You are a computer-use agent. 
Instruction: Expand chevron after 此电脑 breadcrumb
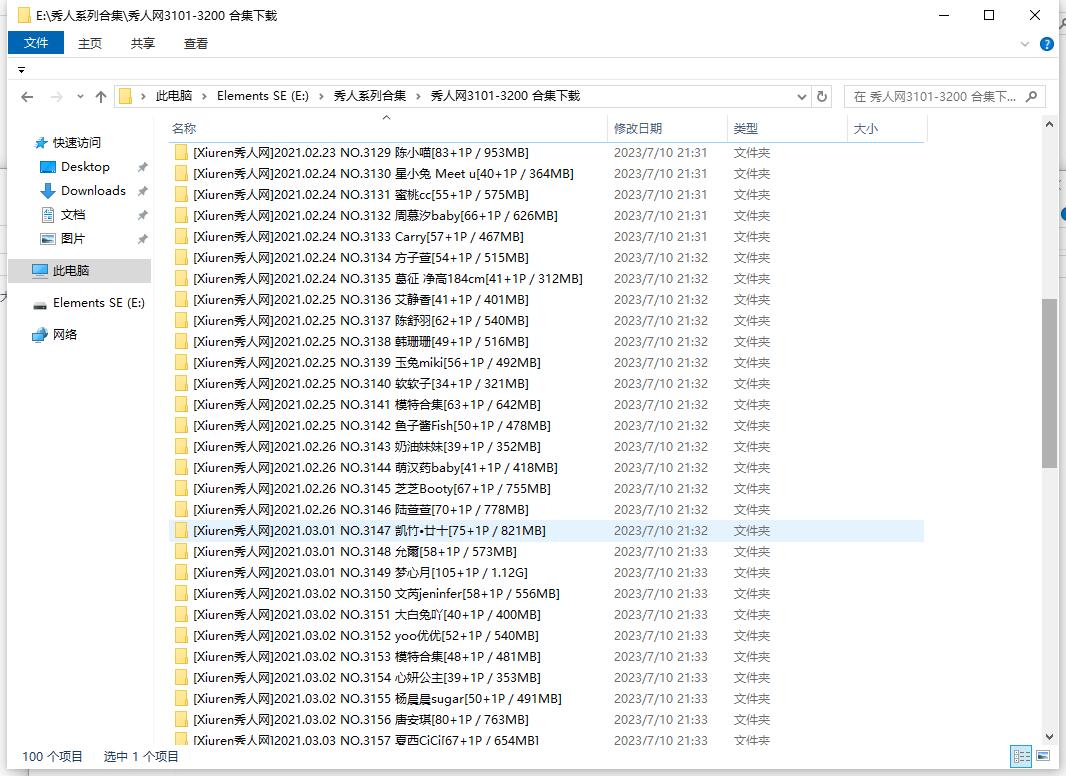tap(205, 97)
